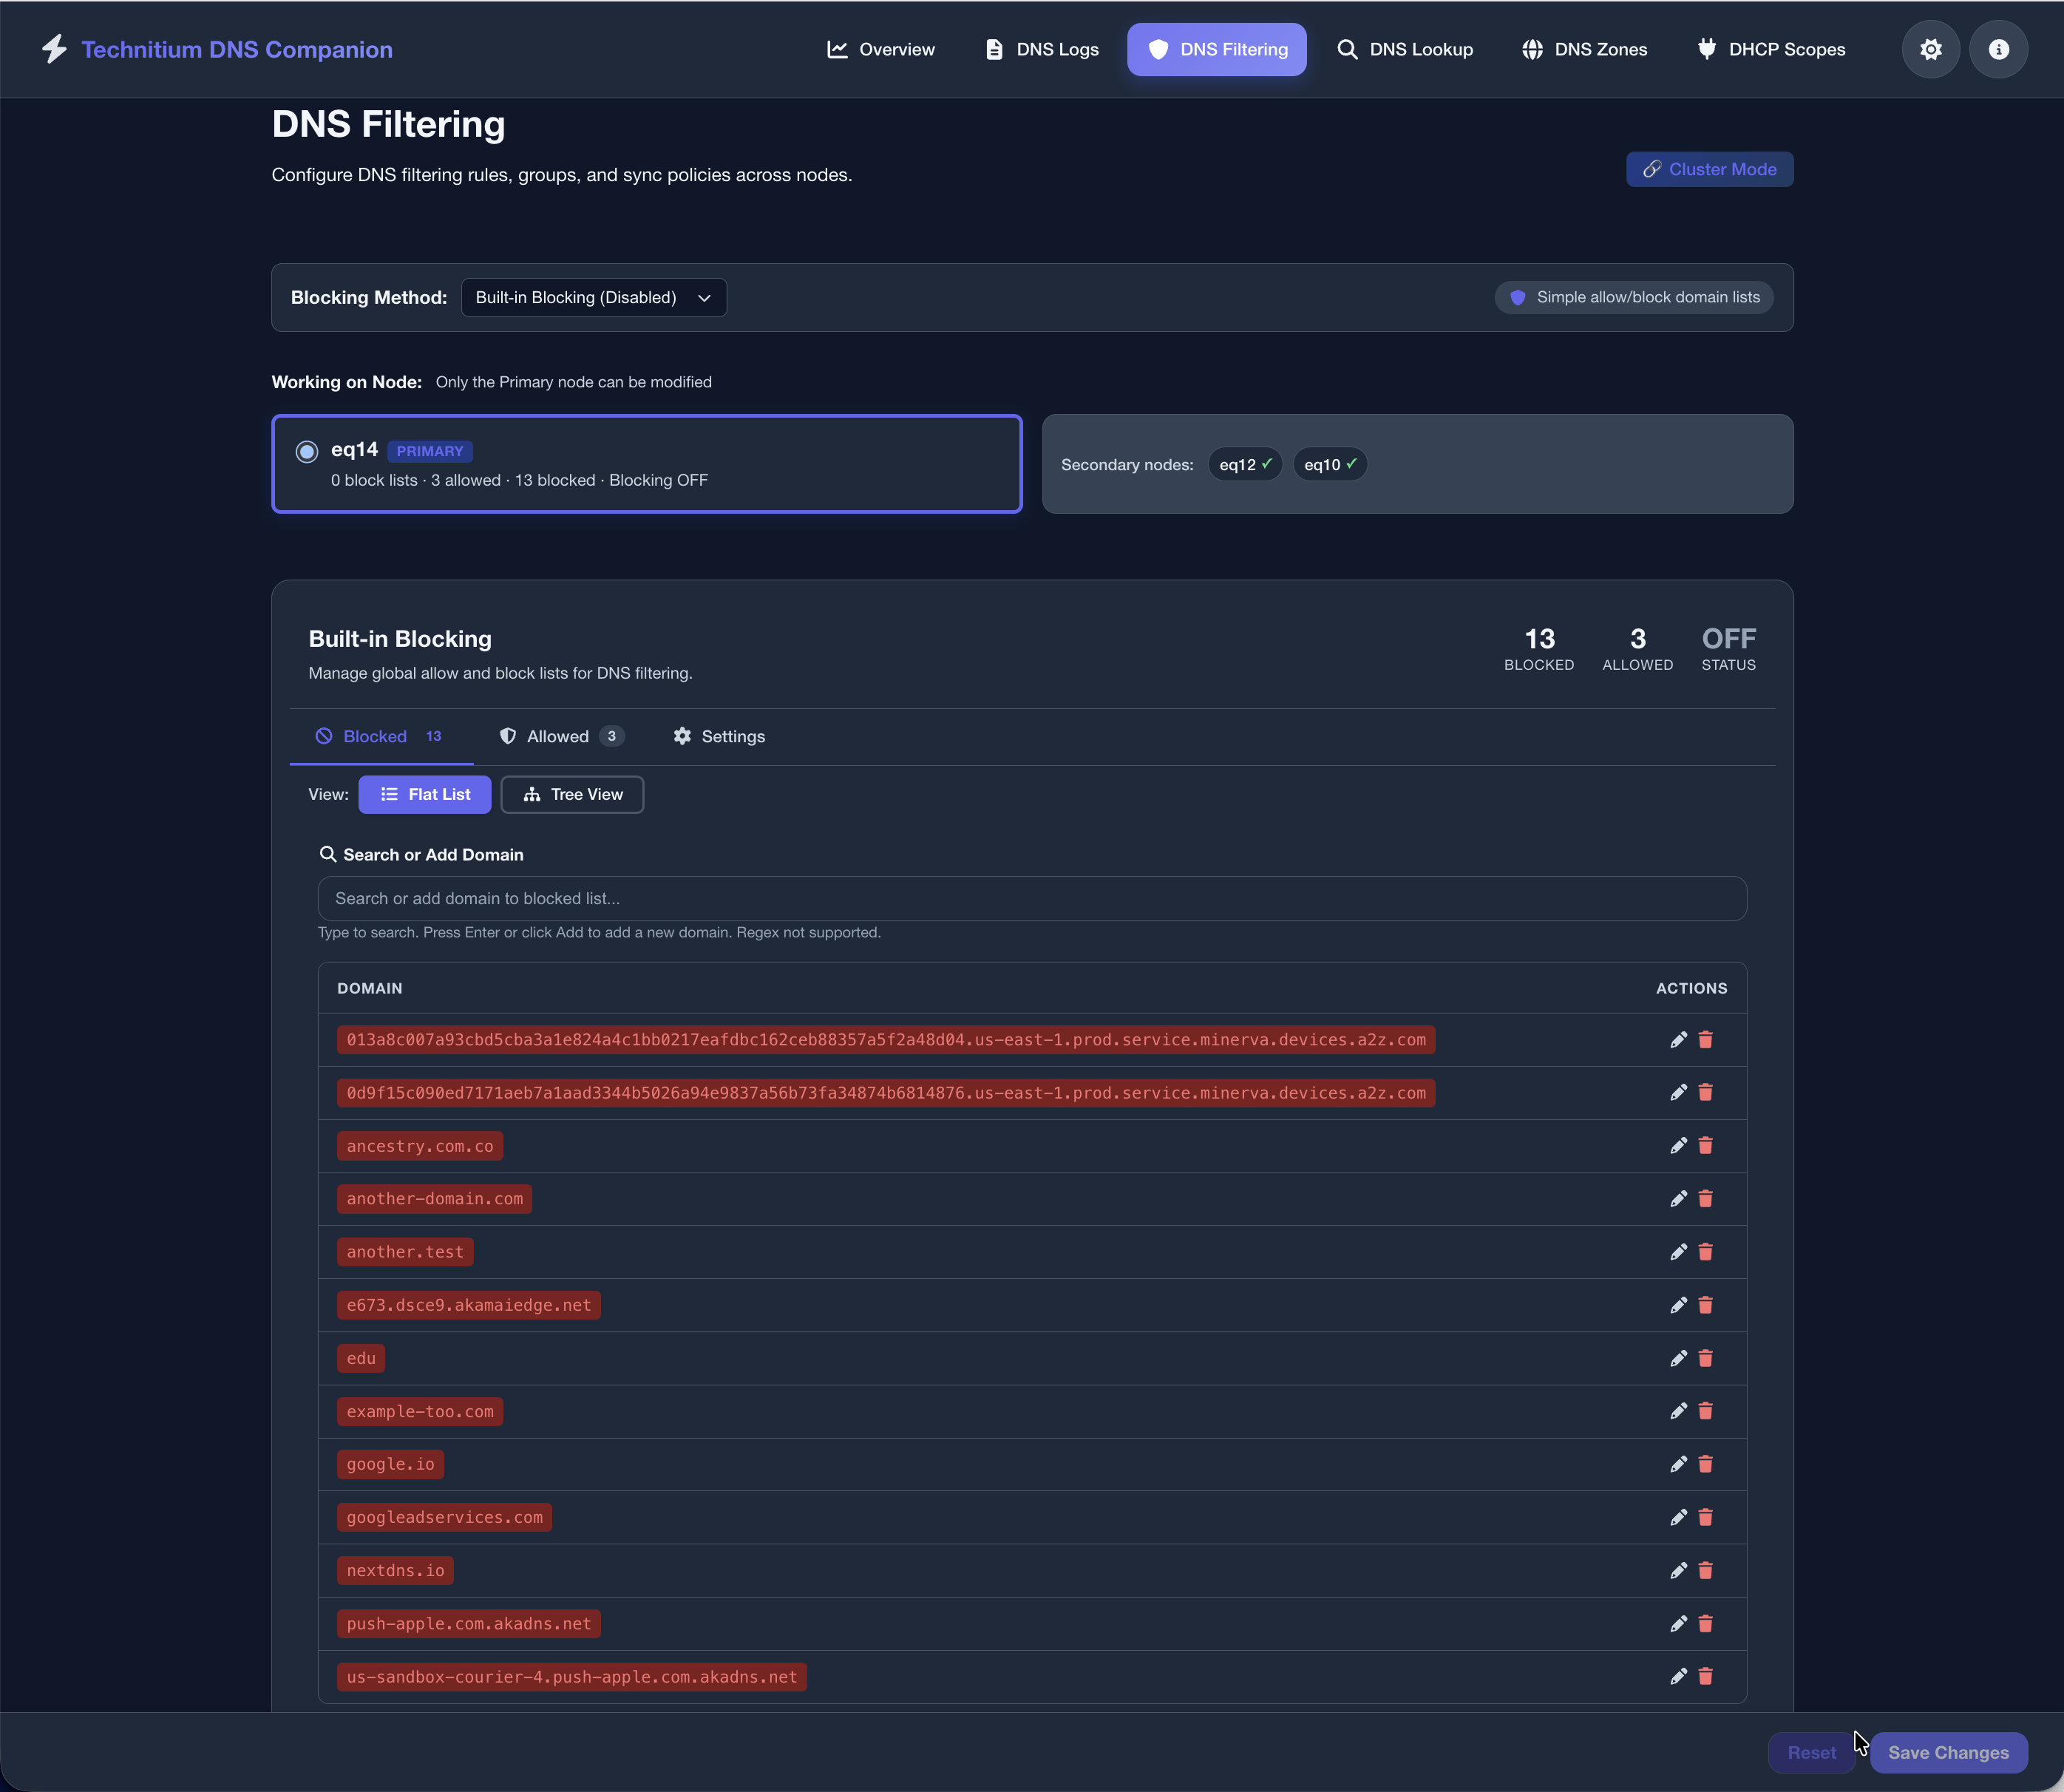
Task: Select the eq14 primary node radio
Action: pos(307,452)
